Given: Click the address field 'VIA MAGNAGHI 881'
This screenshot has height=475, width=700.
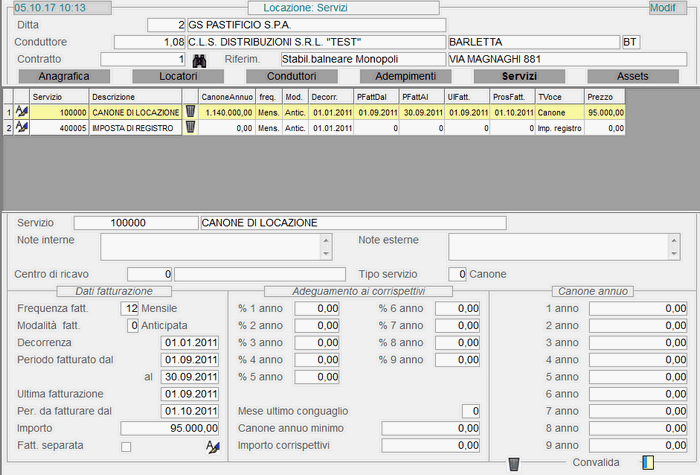Looking at the screenshot, I should (567, 59).
